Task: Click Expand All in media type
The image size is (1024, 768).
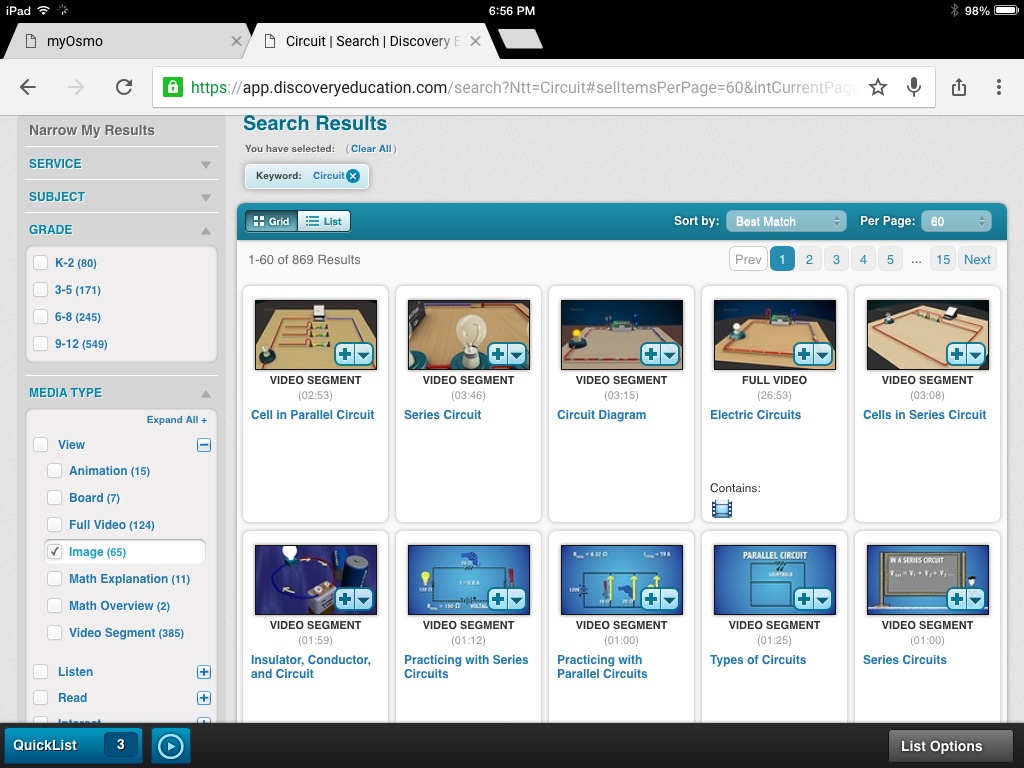Action: click(x=176, y=420)
